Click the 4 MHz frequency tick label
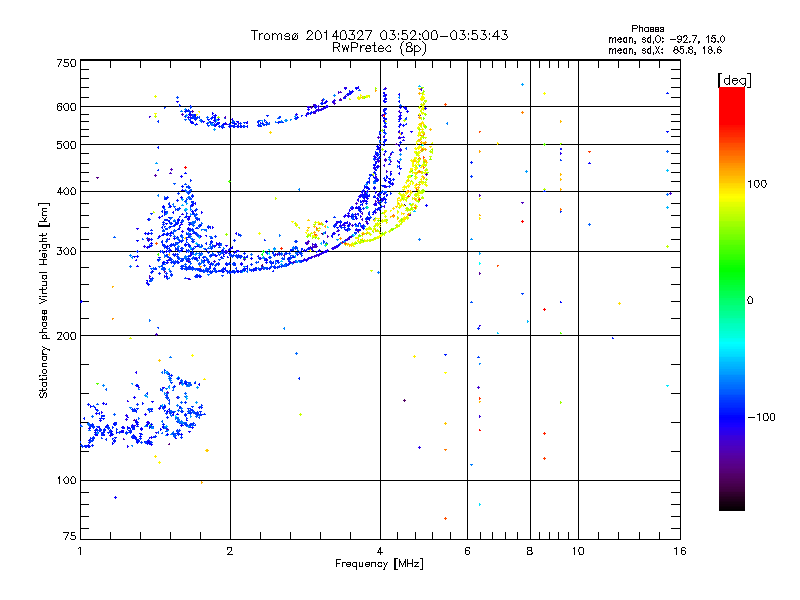The image size is (800, 600). coord(380,551)
